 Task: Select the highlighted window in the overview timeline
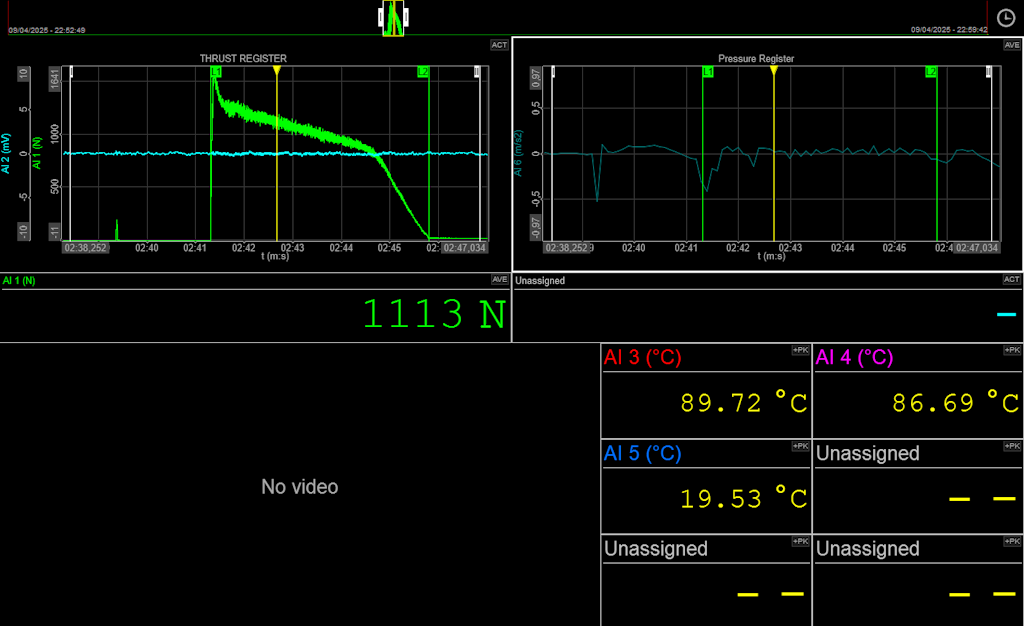[393, 18]
